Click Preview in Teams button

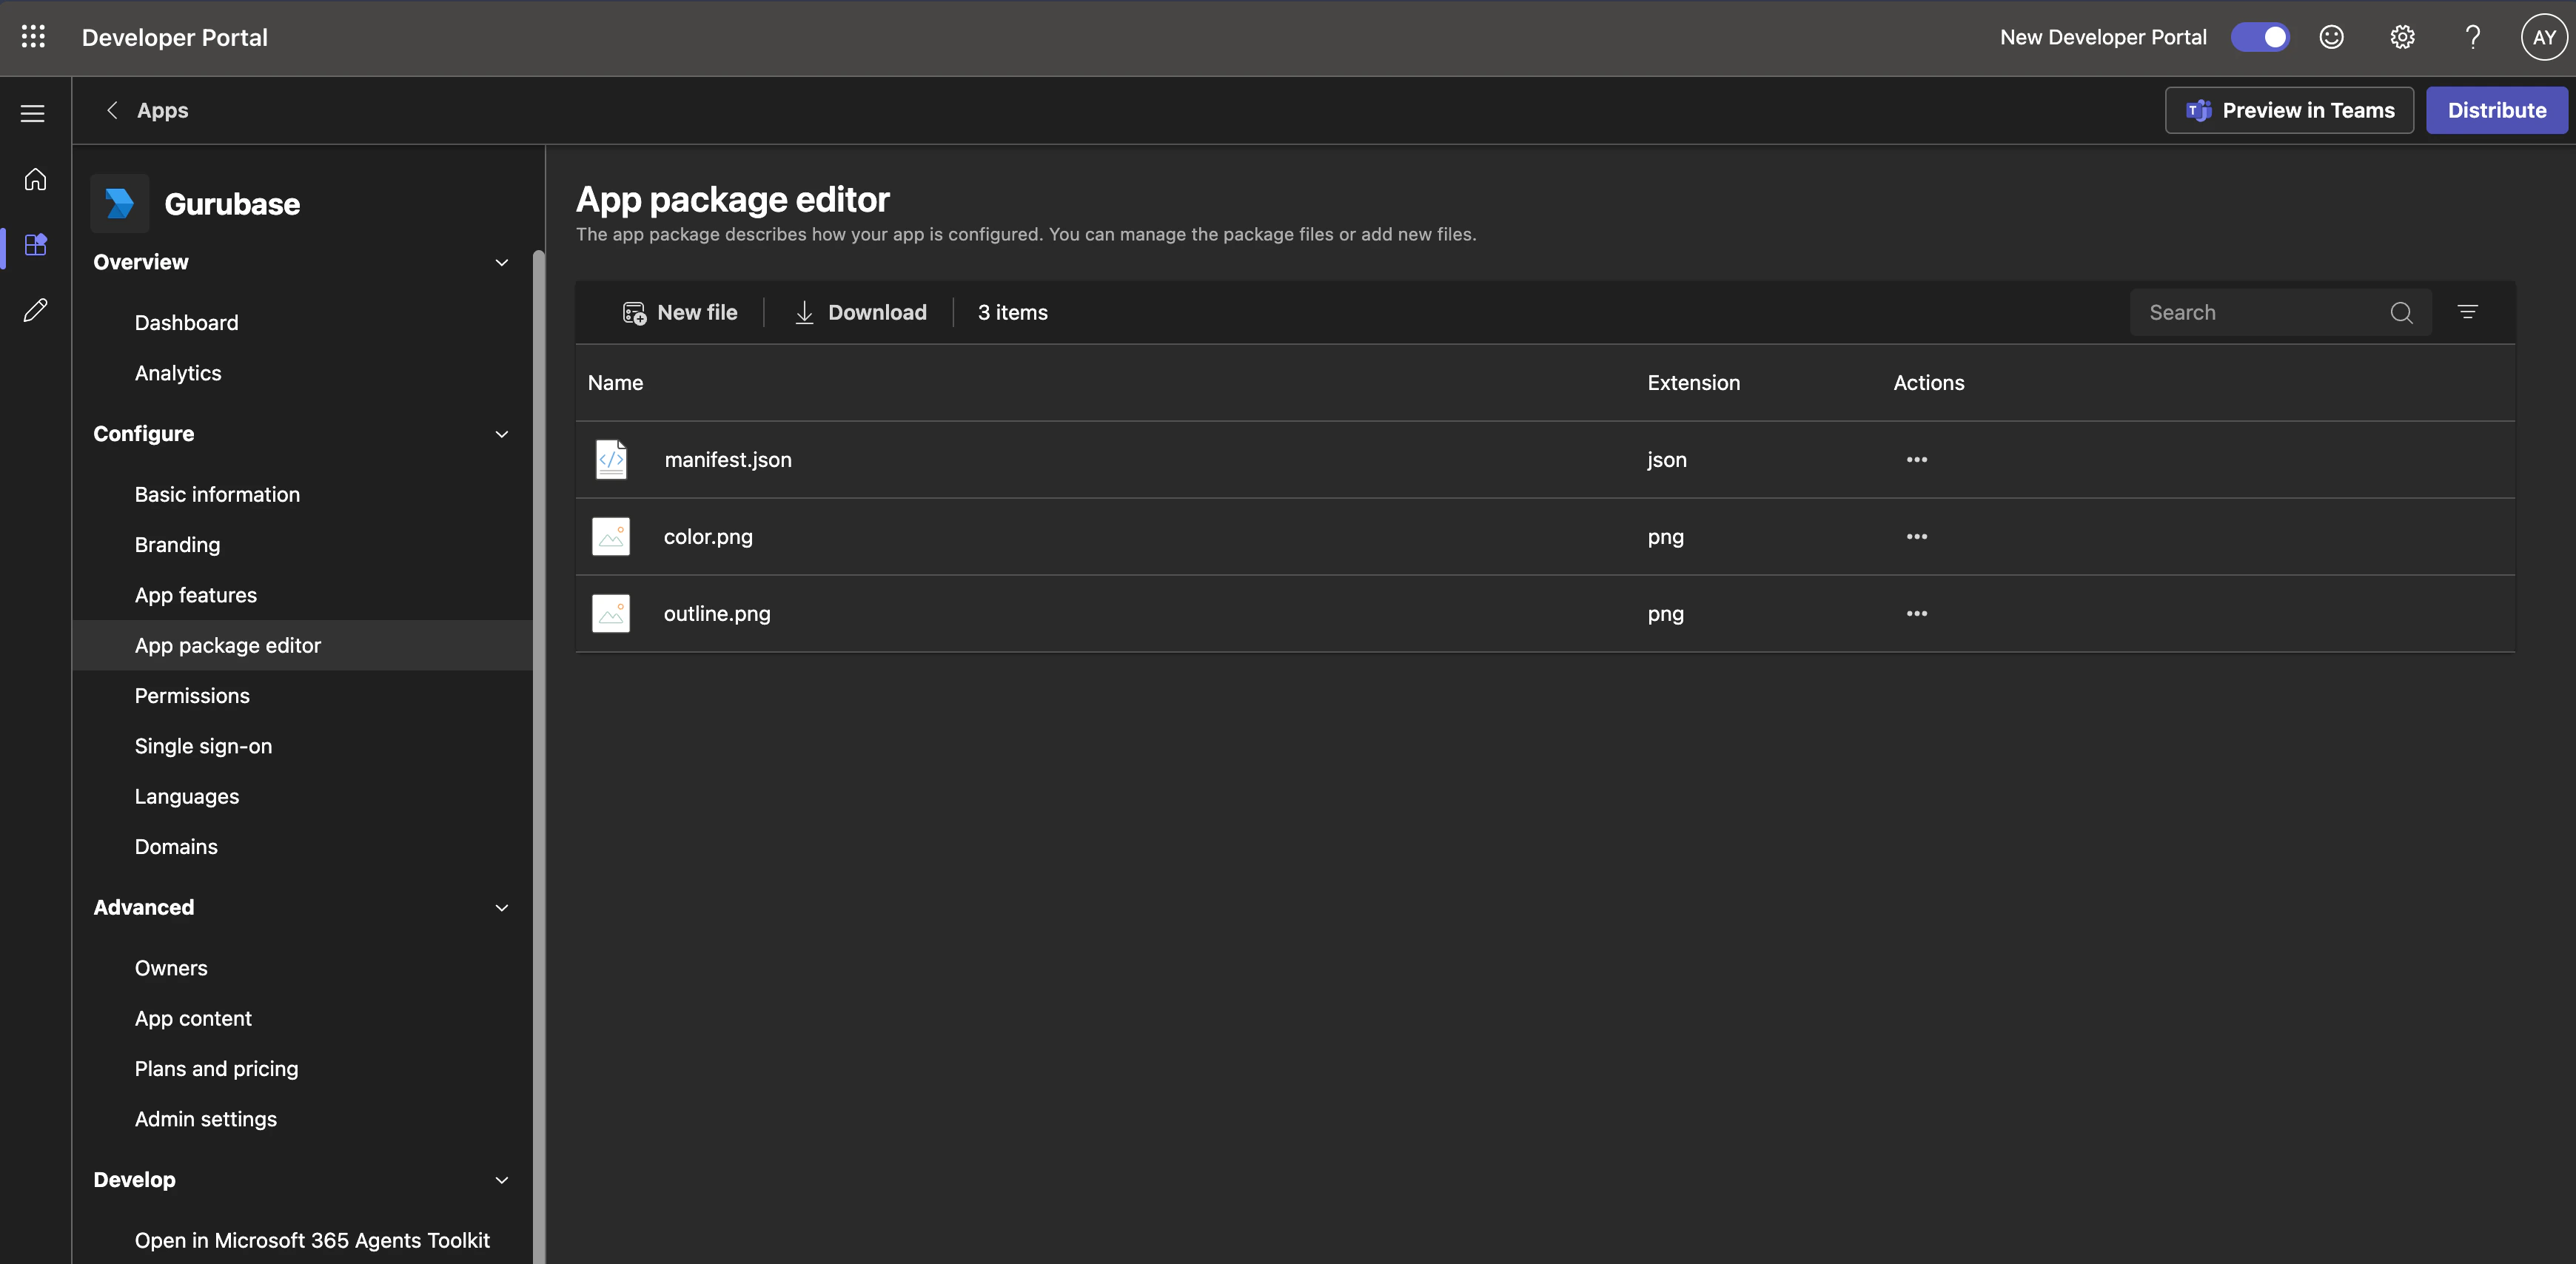pos(2289,110)
